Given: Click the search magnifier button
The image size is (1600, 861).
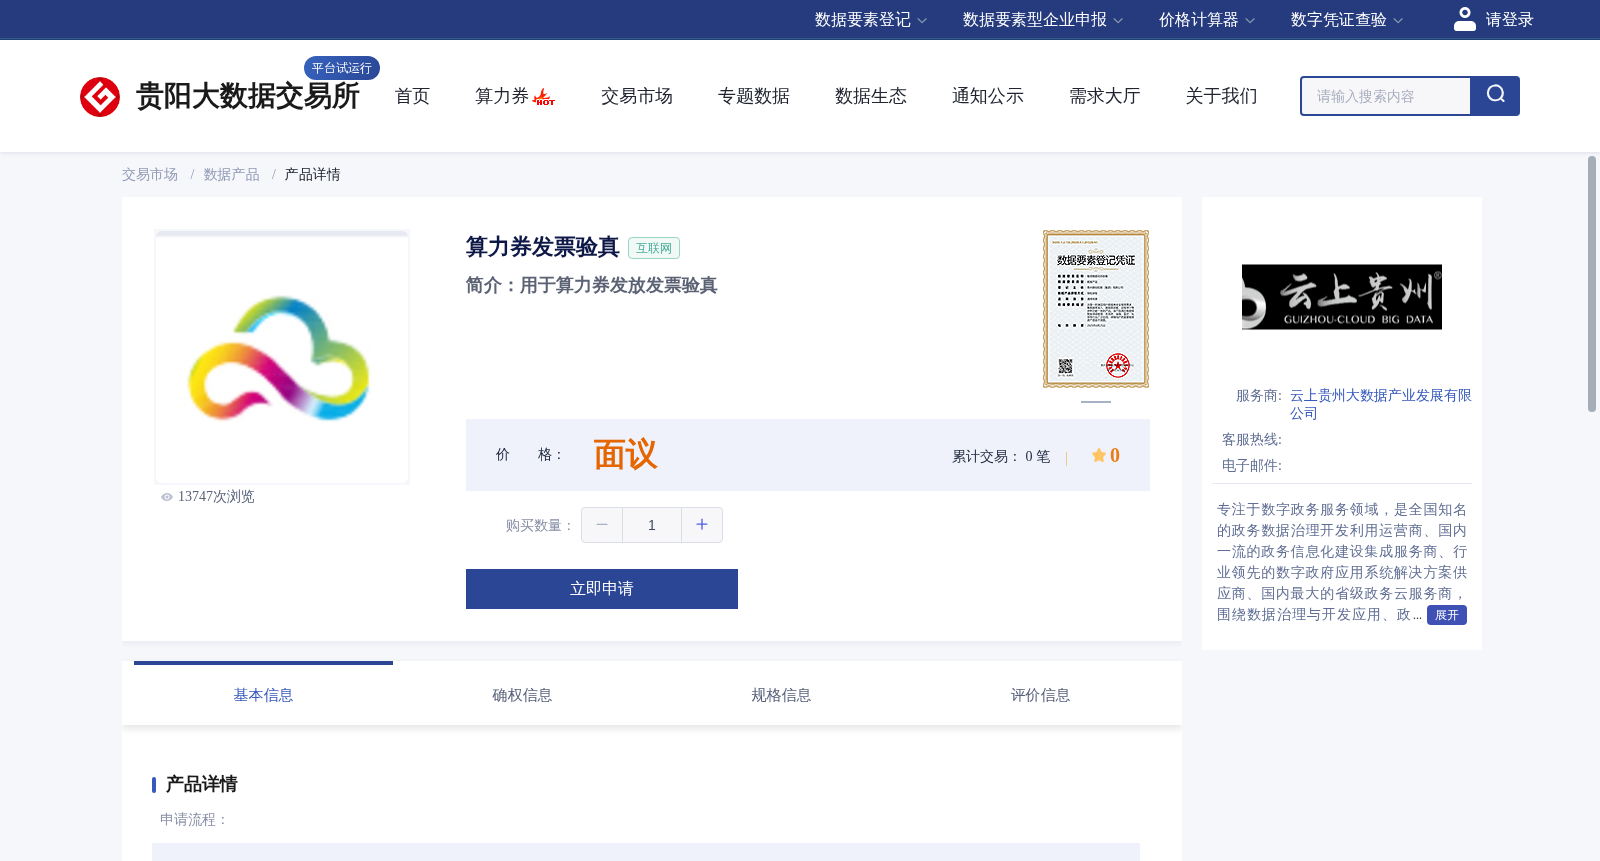Looking at the screenshot, I should click(x=1495, y=96).
